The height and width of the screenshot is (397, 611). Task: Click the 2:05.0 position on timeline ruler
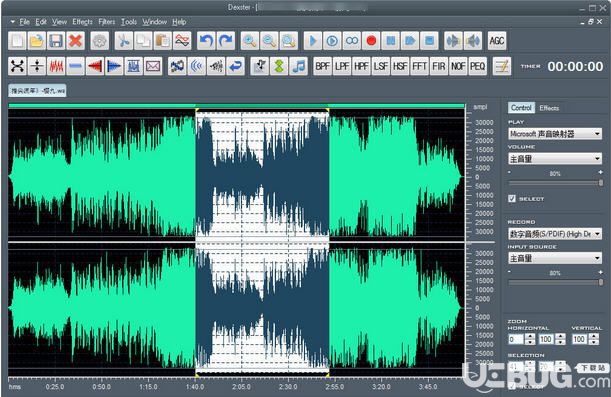coord(242,386)
